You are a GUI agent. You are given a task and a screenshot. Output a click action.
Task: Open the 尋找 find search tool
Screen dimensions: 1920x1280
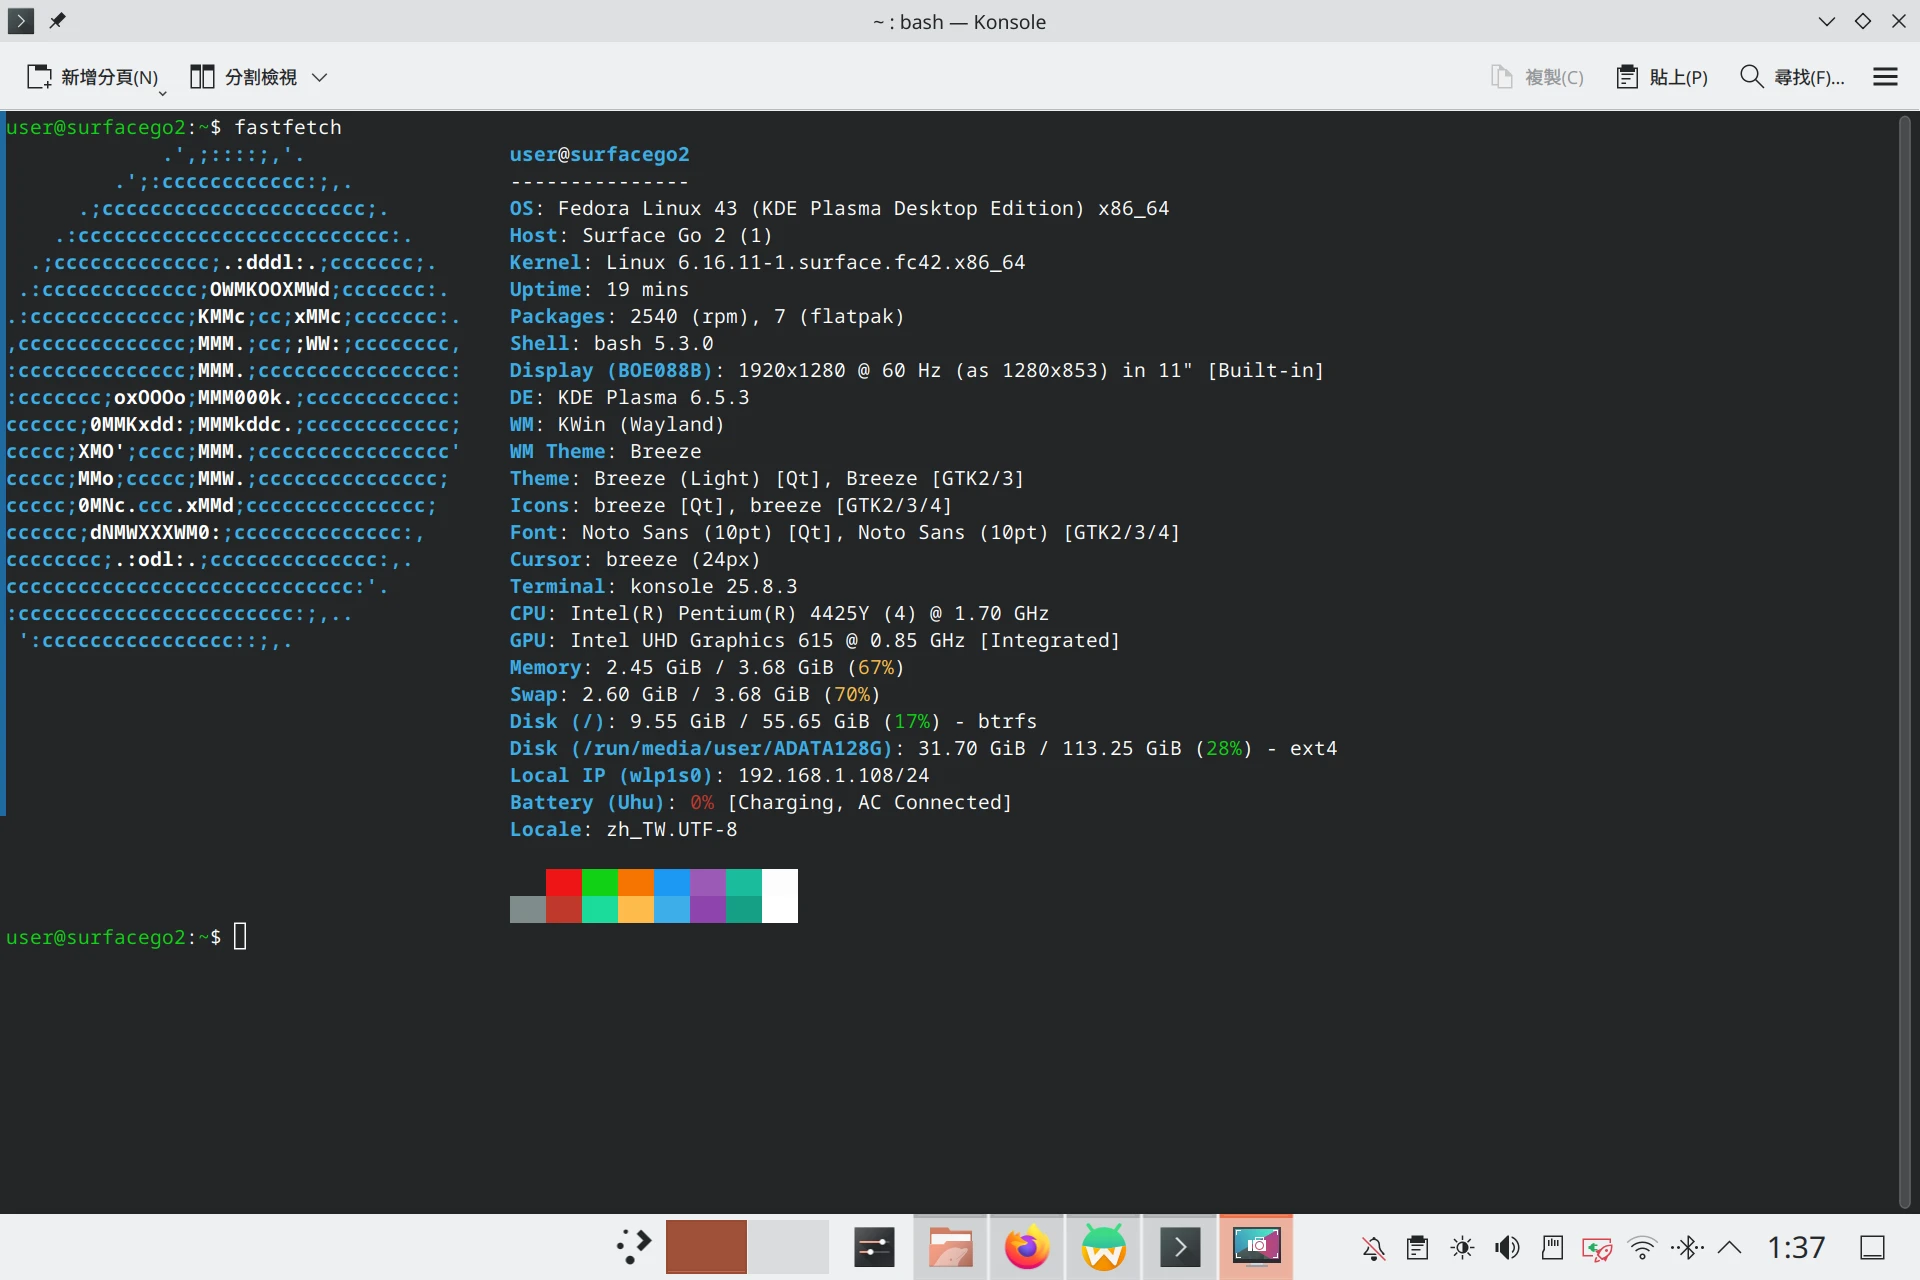pos(1792,77)
